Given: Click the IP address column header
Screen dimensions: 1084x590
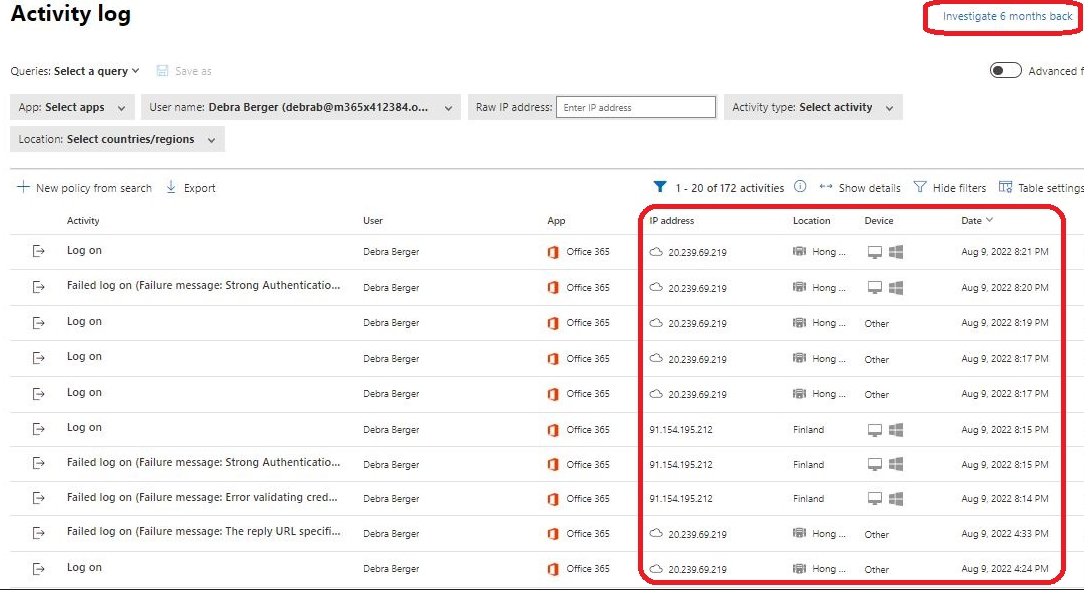Looking at the screenshot, I should [x=671, y=221].
